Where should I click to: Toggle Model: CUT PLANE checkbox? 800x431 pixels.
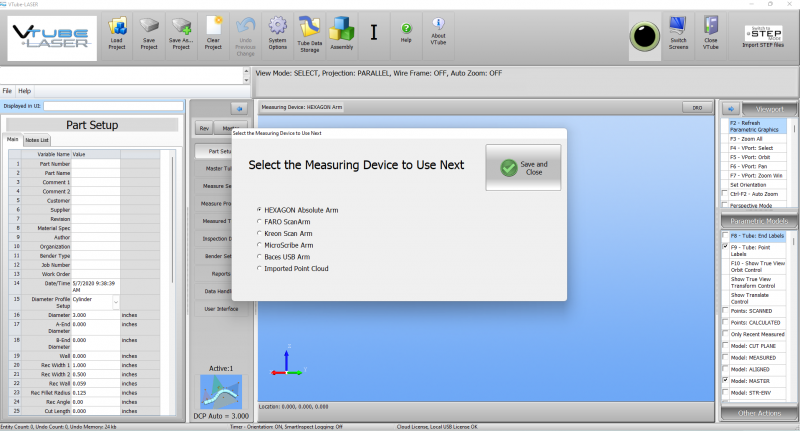[725, 346]
